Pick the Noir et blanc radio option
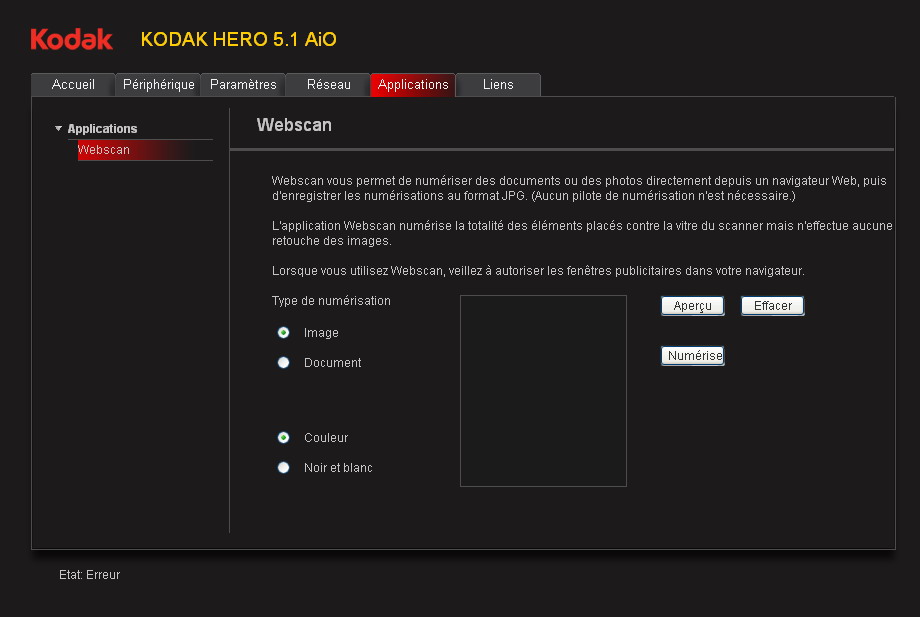920x617 pixels. click(x=284, y=468)
